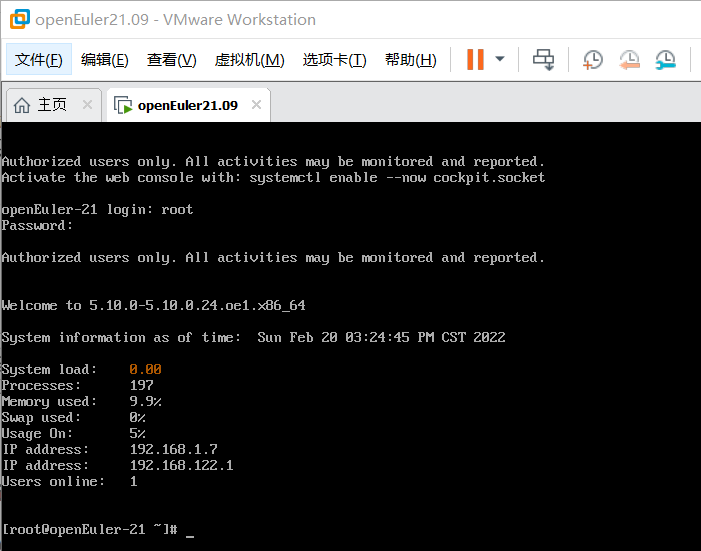
Task: Switch to the openEuler21.09 tab
Action: point(188,105)
